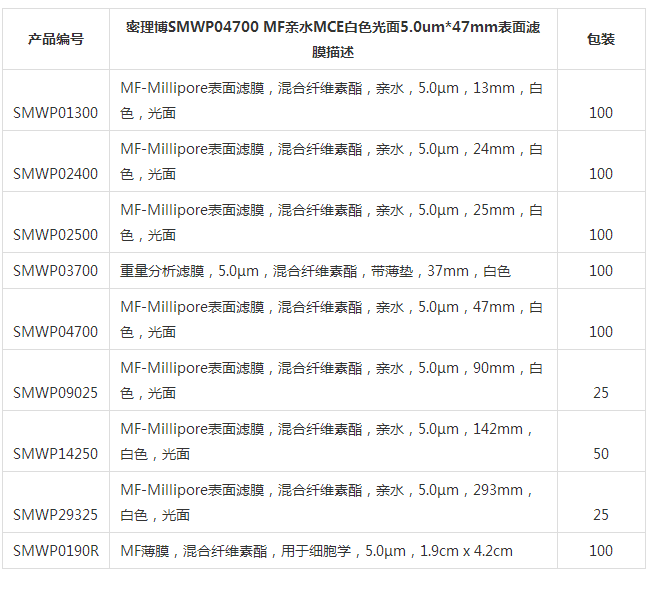
Task: Click the 重量分析滤膜 37mm description
Action: pos(315,271)
